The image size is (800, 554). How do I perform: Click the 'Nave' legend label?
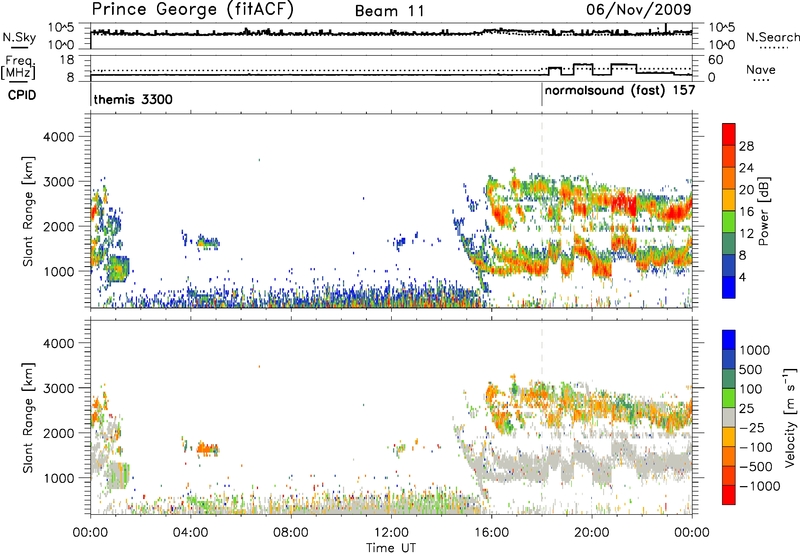coord(761,70)
